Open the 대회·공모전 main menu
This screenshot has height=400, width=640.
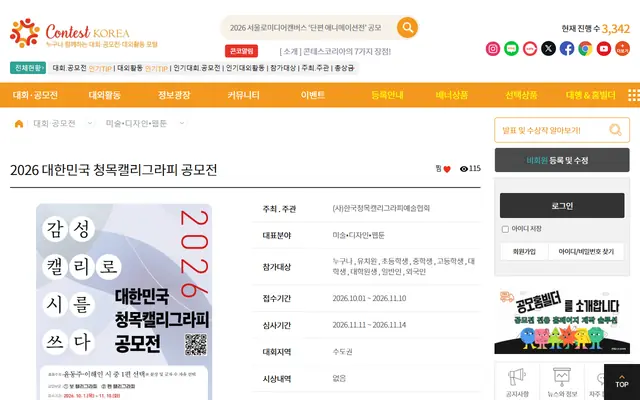[35, 96]
